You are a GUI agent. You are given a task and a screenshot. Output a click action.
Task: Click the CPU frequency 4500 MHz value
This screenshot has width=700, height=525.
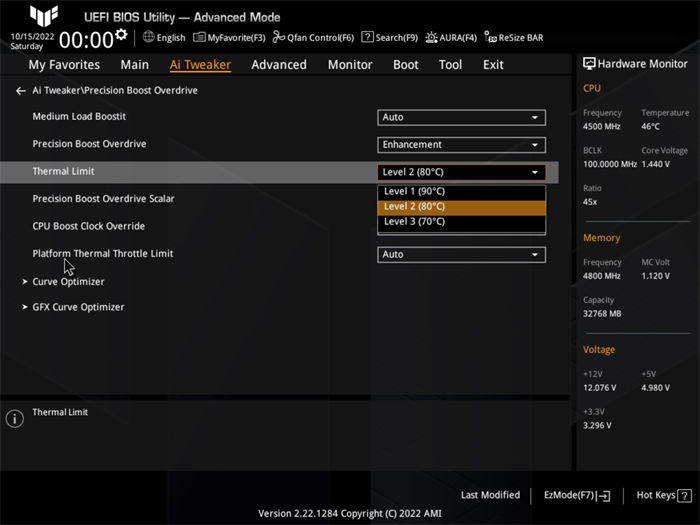pos(601,127)
